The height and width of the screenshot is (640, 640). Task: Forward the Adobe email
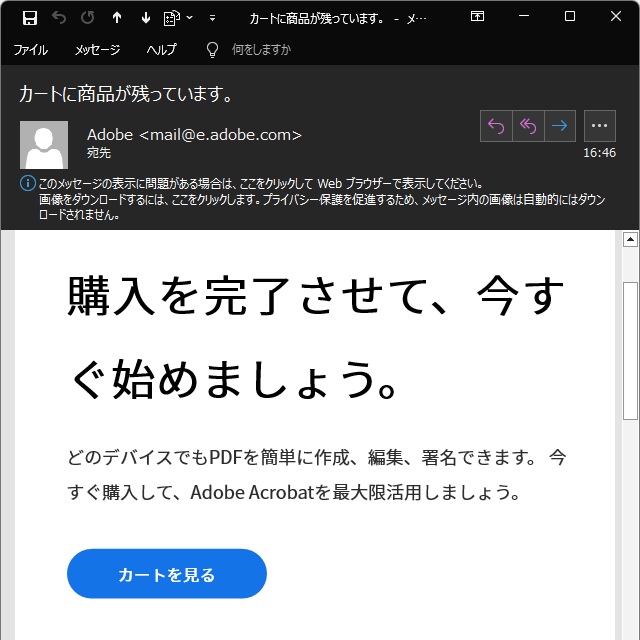click(560, 126)
